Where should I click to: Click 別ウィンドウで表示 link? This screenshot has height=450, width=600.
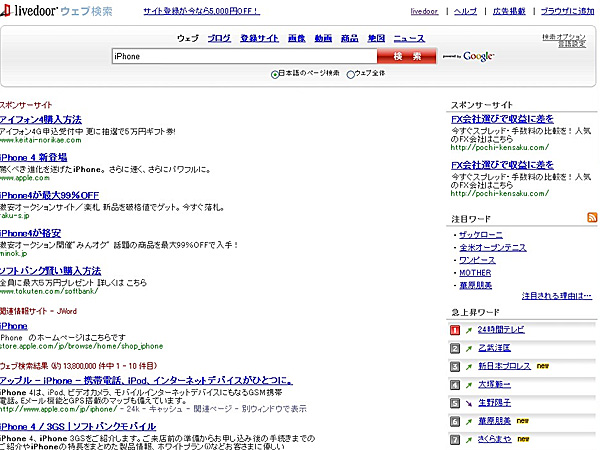tap(274, 409)
